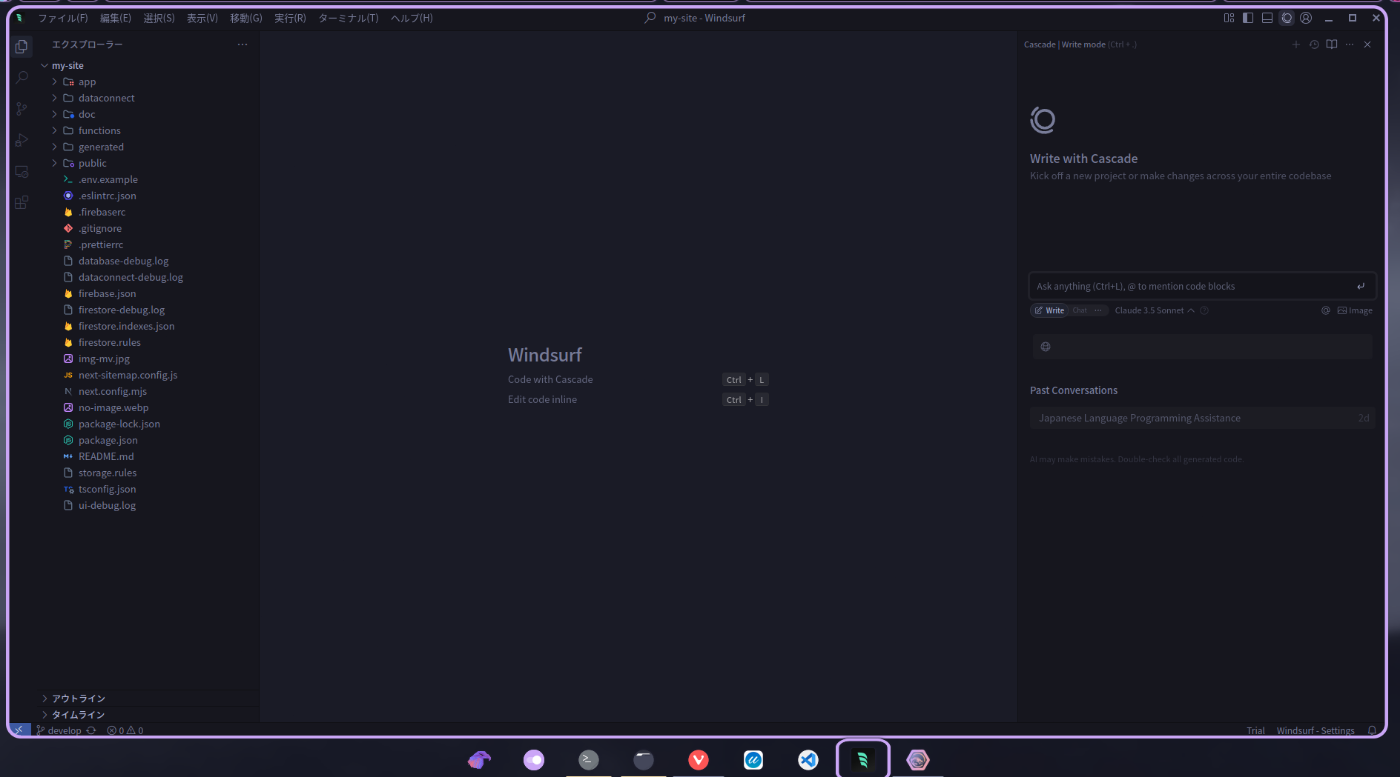Open the Extensions view in activity bar
Image resolution: width=1400 pixels, height=777 pixels.
(21, 202)
